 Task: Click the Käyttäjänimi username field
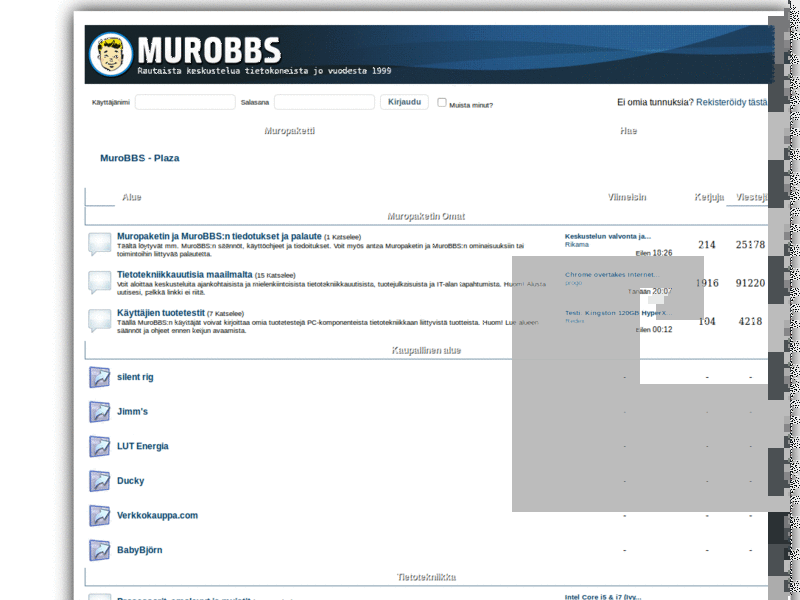coord(185,102)
